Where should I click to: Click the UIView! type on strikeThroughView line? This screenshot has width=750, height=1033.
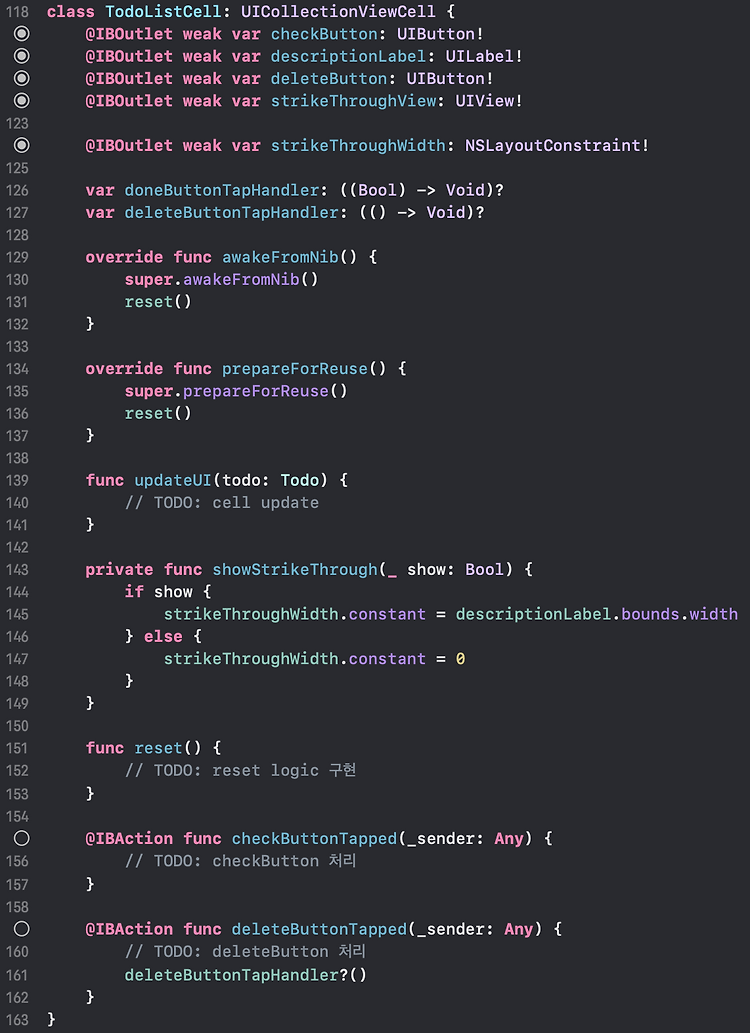489,101
